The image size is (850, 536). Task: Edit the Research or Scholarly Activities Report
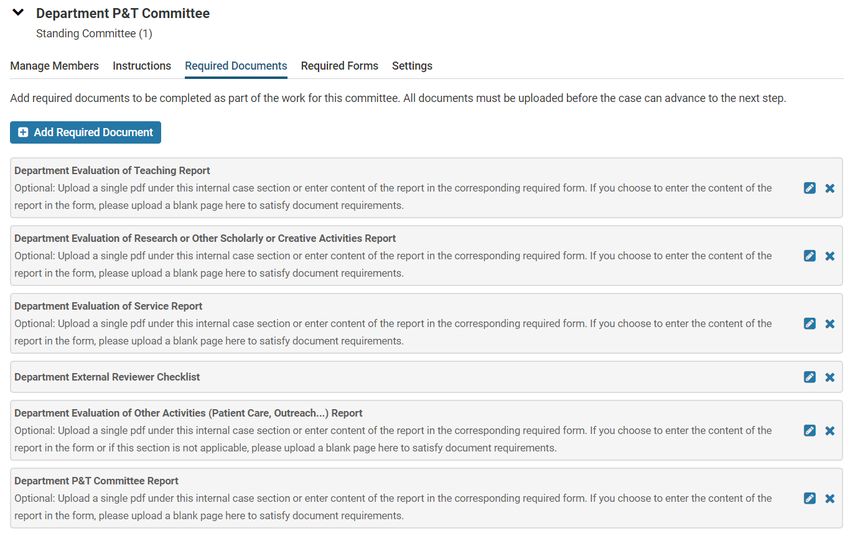pos(809,256)
